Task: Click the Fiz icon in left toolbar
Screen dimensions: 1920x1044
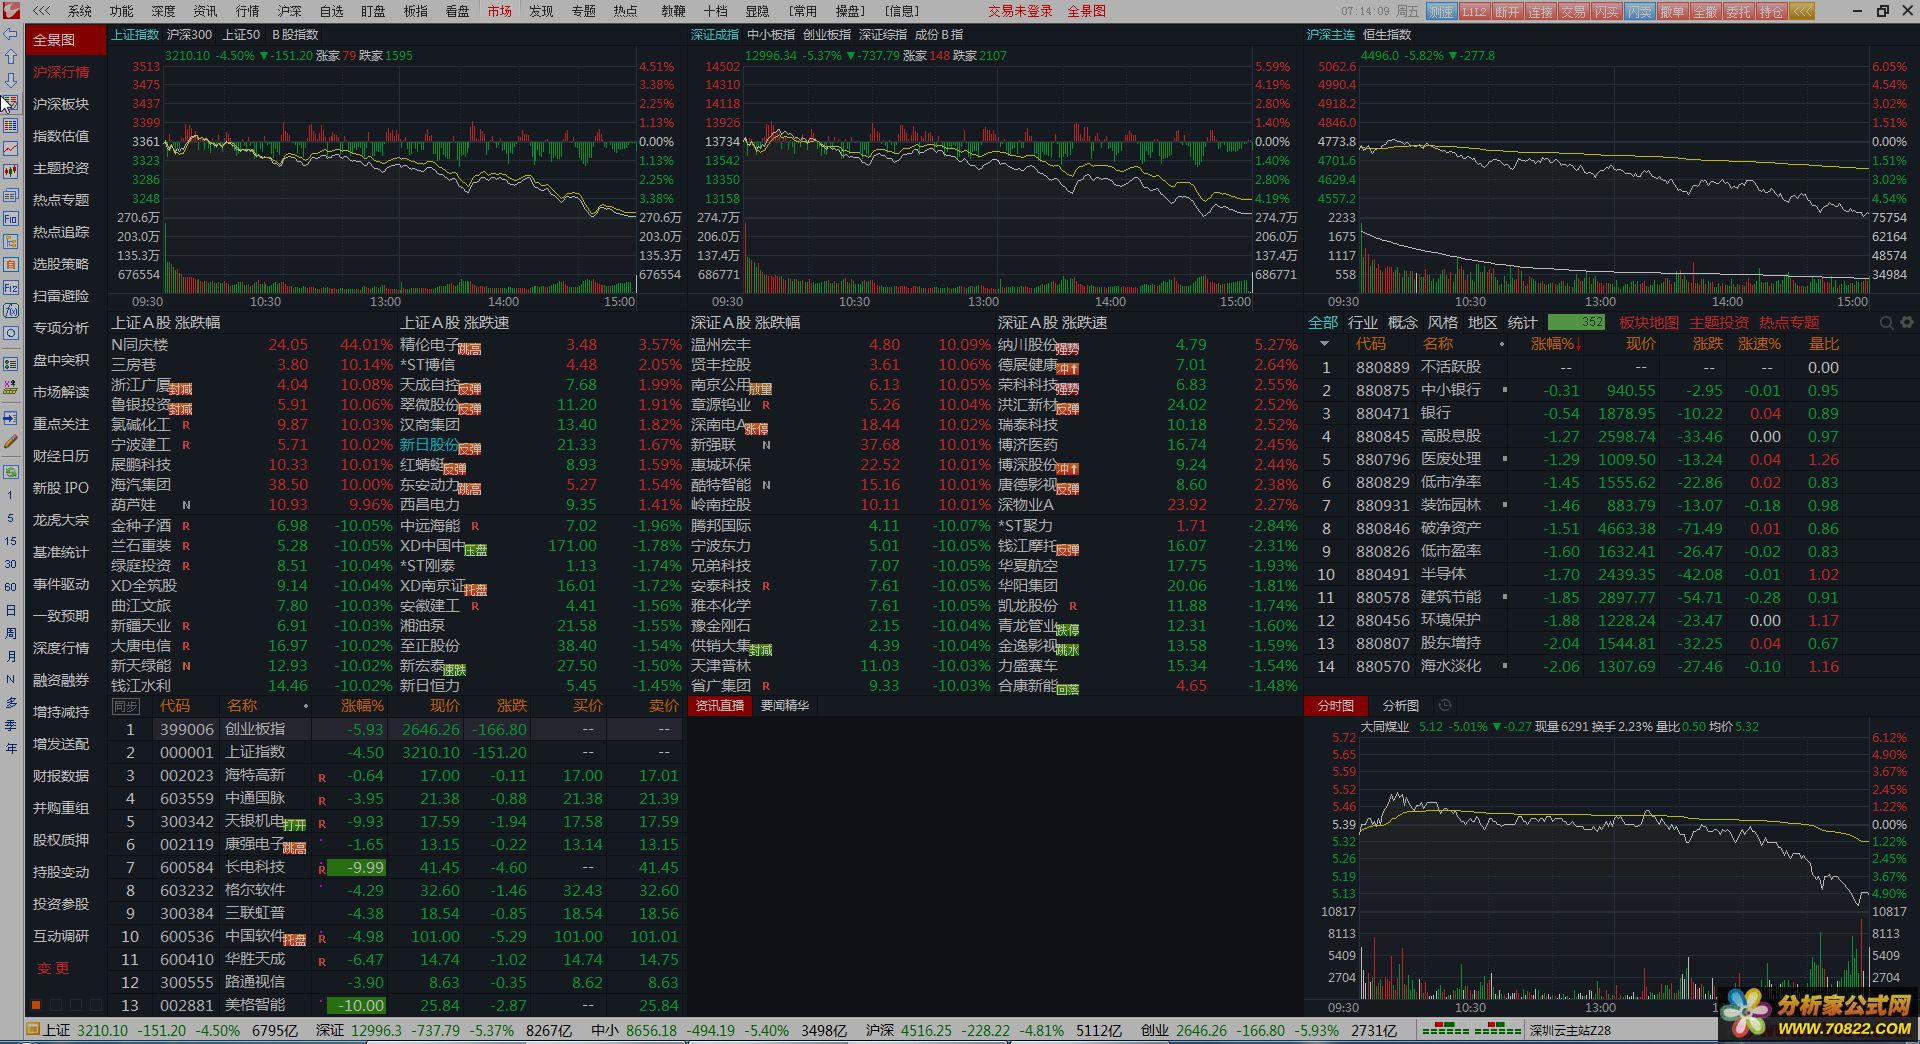Action: pos(11,287)
